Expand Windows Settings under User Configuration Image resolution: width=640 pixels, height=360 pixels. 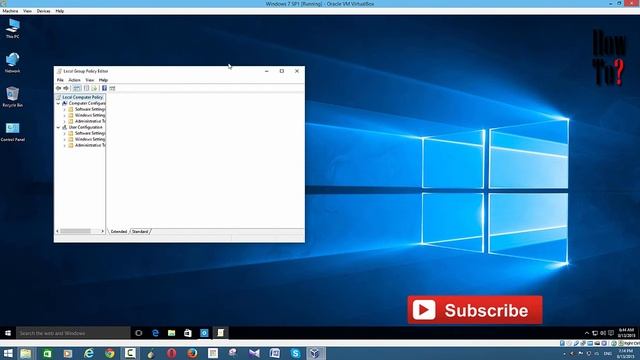click(x=64, y=139)
